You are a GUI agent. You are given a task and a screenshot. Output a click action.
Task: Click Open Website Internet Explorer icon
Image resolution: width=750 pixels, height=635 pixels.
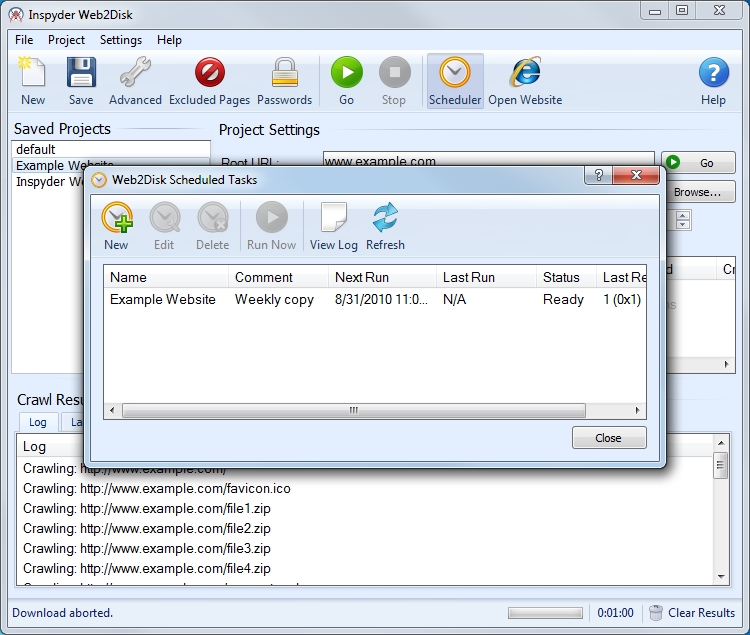pos(525,80)
